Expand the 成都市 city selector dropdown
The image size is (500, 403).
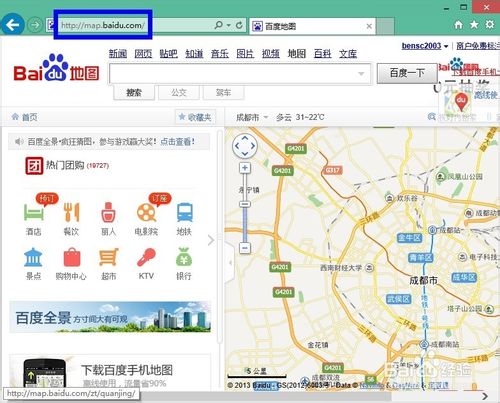click(252, 117)
